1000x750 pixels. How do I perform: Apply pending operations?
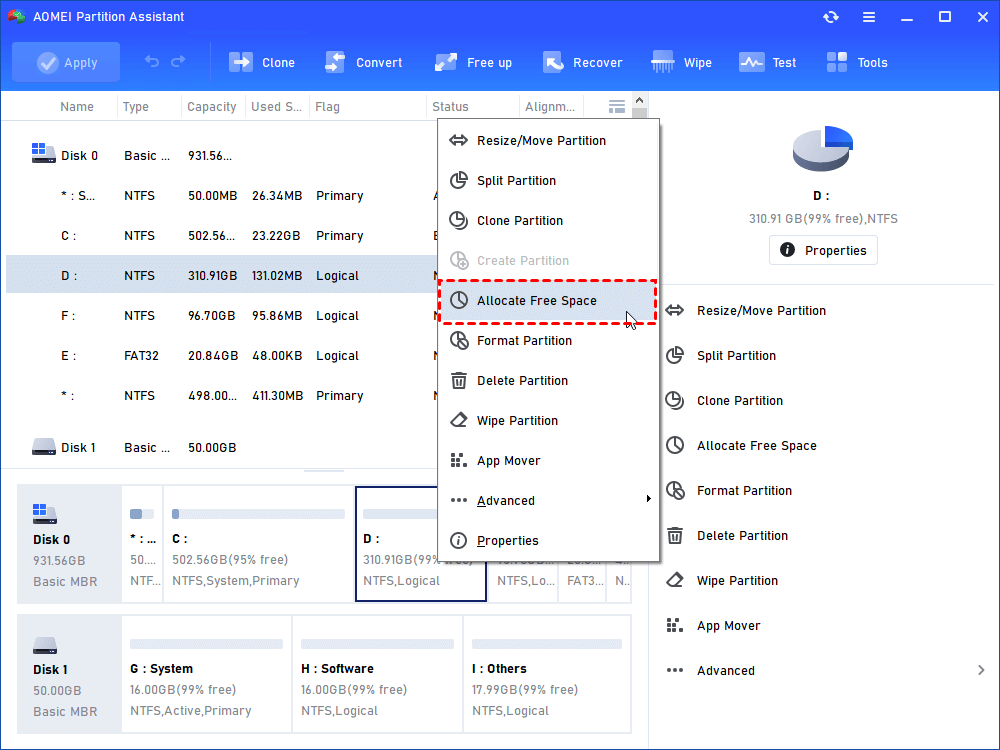[x=66, y=62]
